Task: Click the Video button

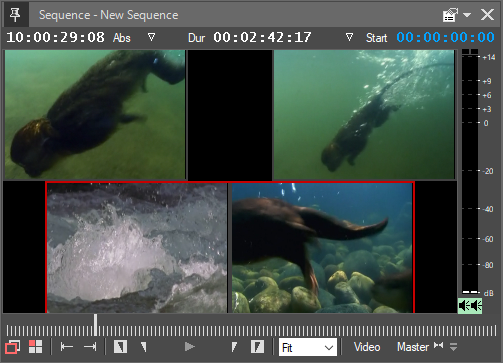Action: point(367,347)
